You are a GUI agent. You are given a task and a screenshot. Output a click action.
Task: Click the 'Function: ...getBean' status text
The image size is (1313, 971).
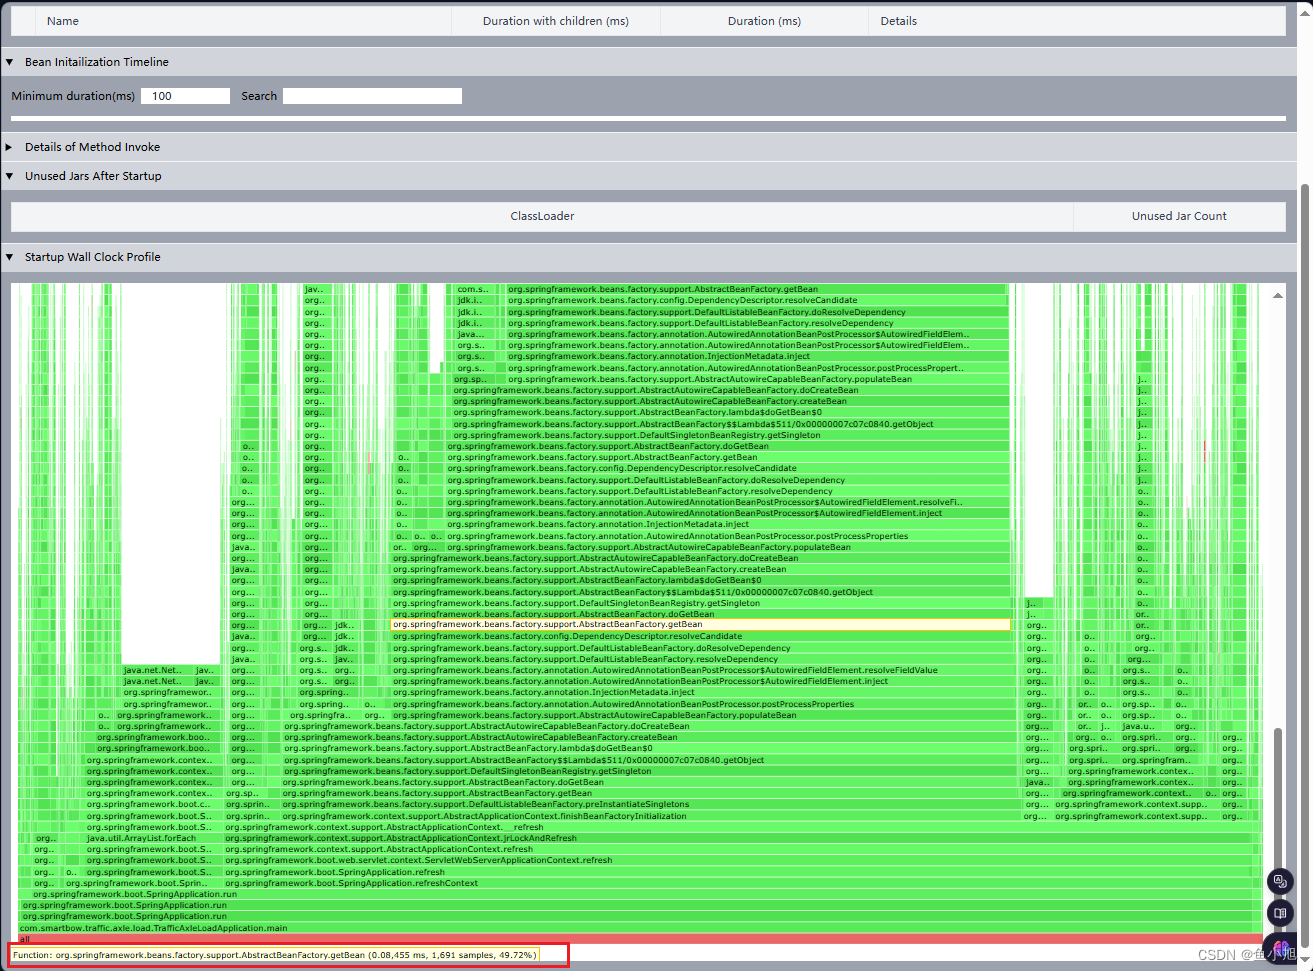point(275,955)
